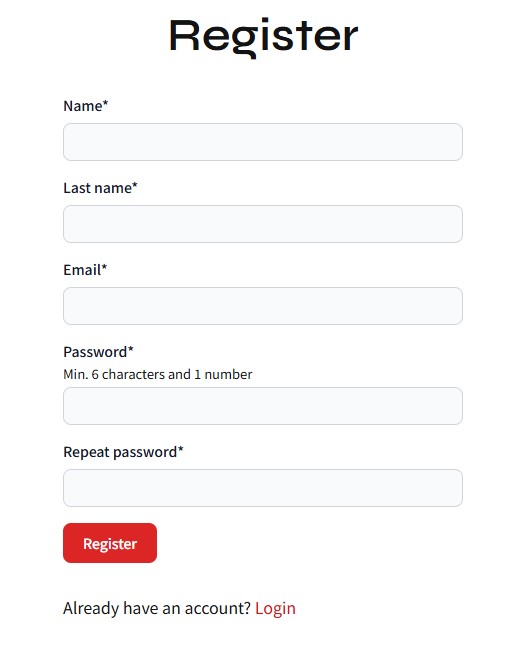Focus the Password entry field
The height and width of the screenshot is (646, 529).
[x=263, y=406]
